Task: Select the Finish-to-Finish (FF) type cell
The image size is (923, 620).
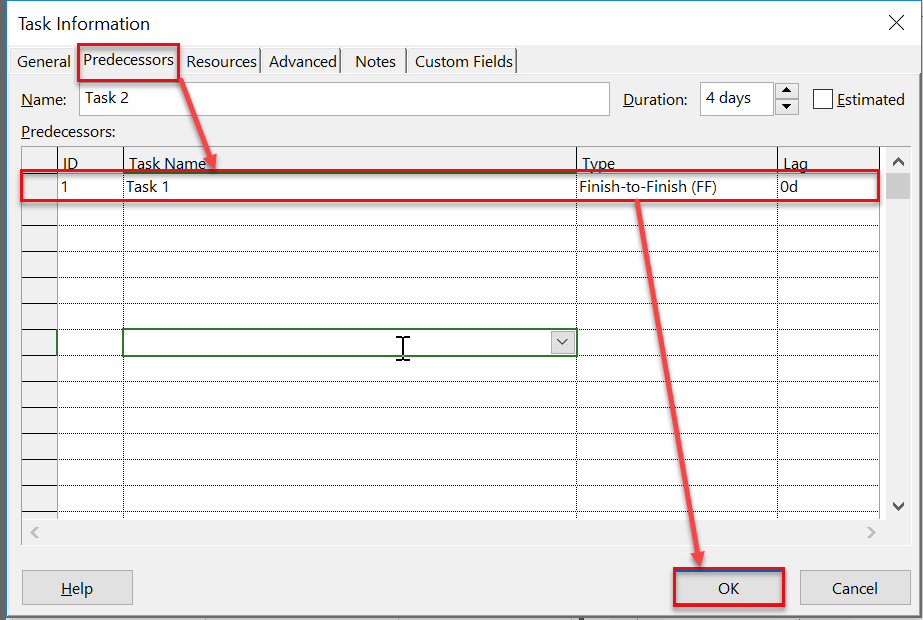Action: coord(676,187)
